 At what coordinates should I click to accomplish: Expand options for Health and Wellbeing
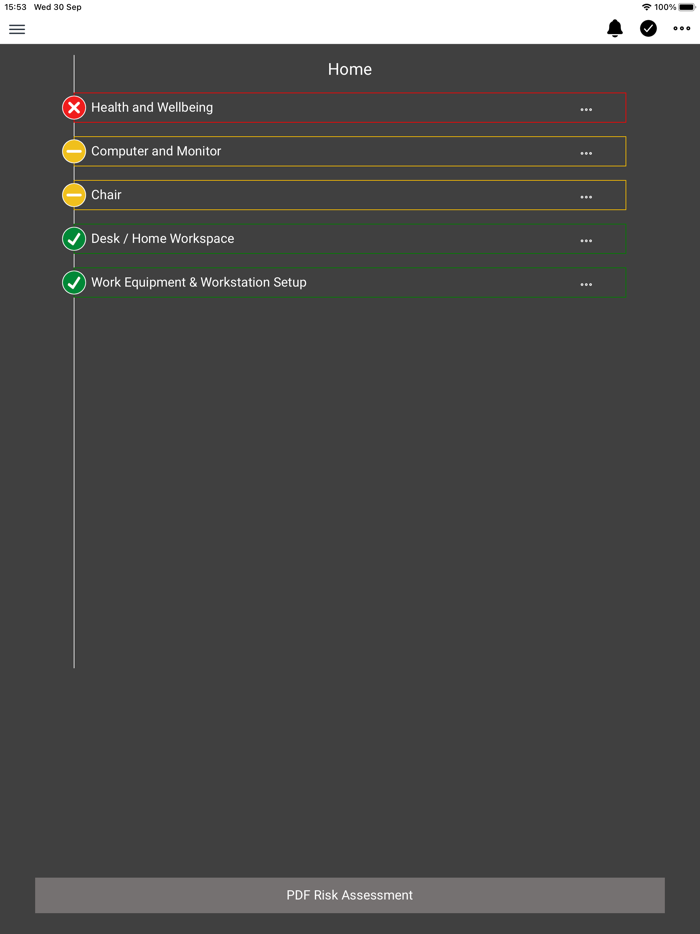click(586, 110)
